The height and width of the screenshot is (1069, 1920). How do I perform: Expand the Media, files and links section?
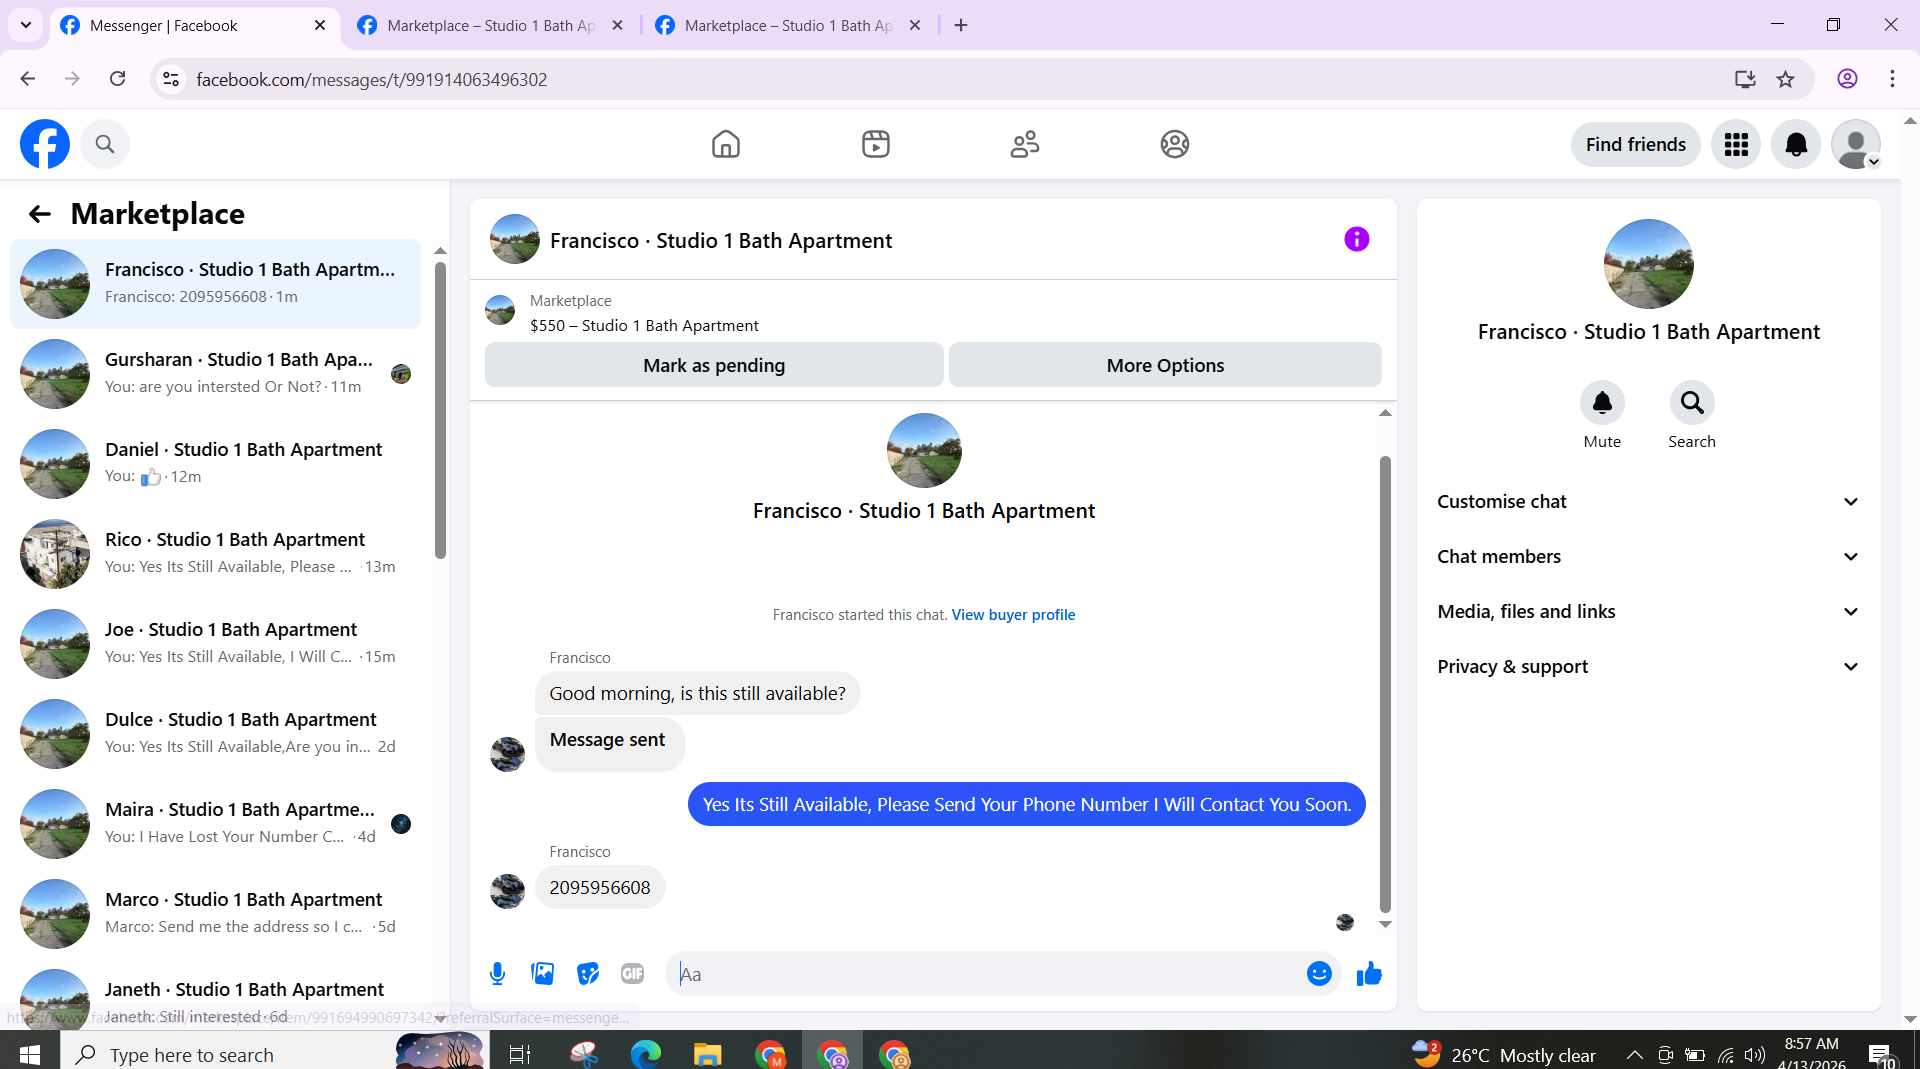click(1648, 612)
